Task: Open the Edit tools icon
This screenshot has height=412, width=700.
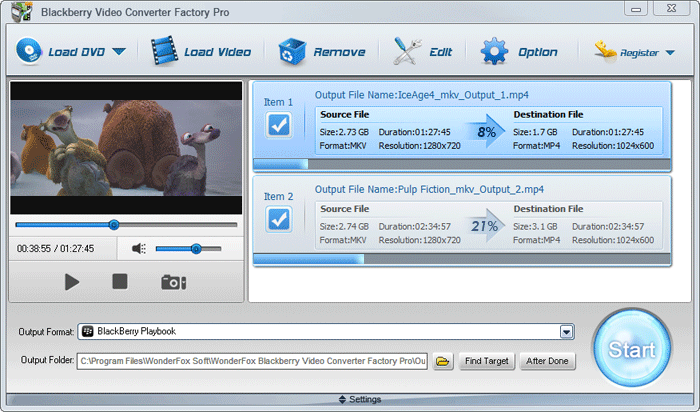Action: [x=407, y=51]
